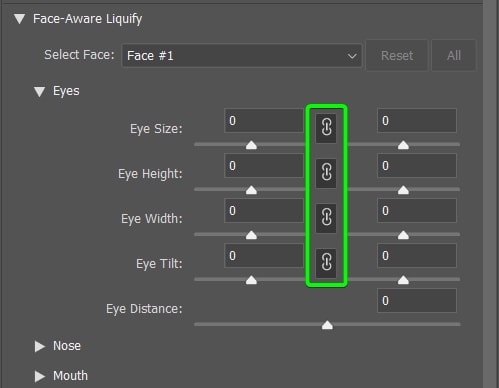The image size is (499, 388).
Task: Click the left Eye Height value field
Action: pos(264,166)
